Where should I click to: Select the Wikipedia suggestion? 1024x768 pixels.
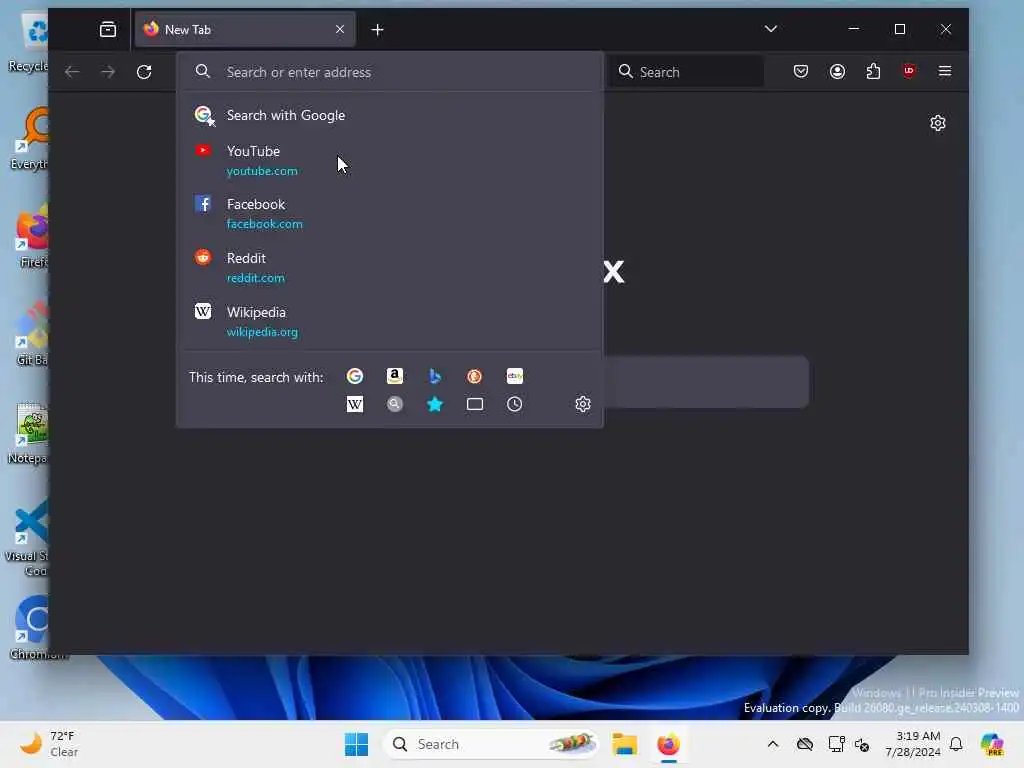[x=390, y=321]
